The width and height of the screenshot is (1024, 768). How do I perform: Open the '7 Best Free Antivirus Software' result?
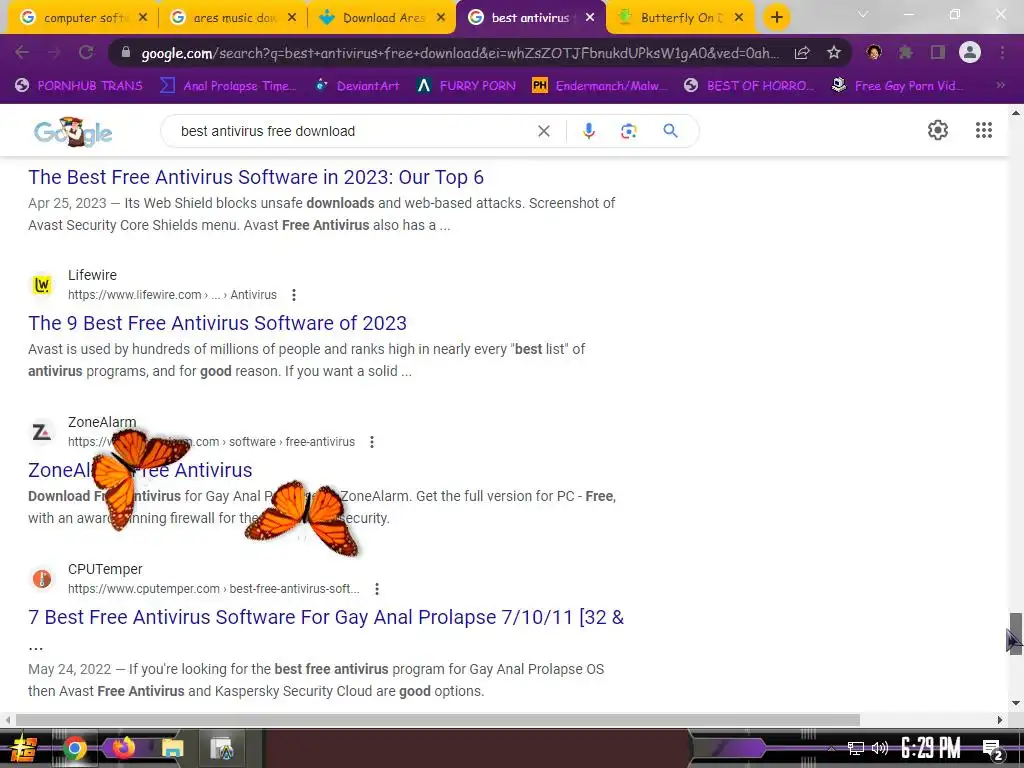click(326, 617)
